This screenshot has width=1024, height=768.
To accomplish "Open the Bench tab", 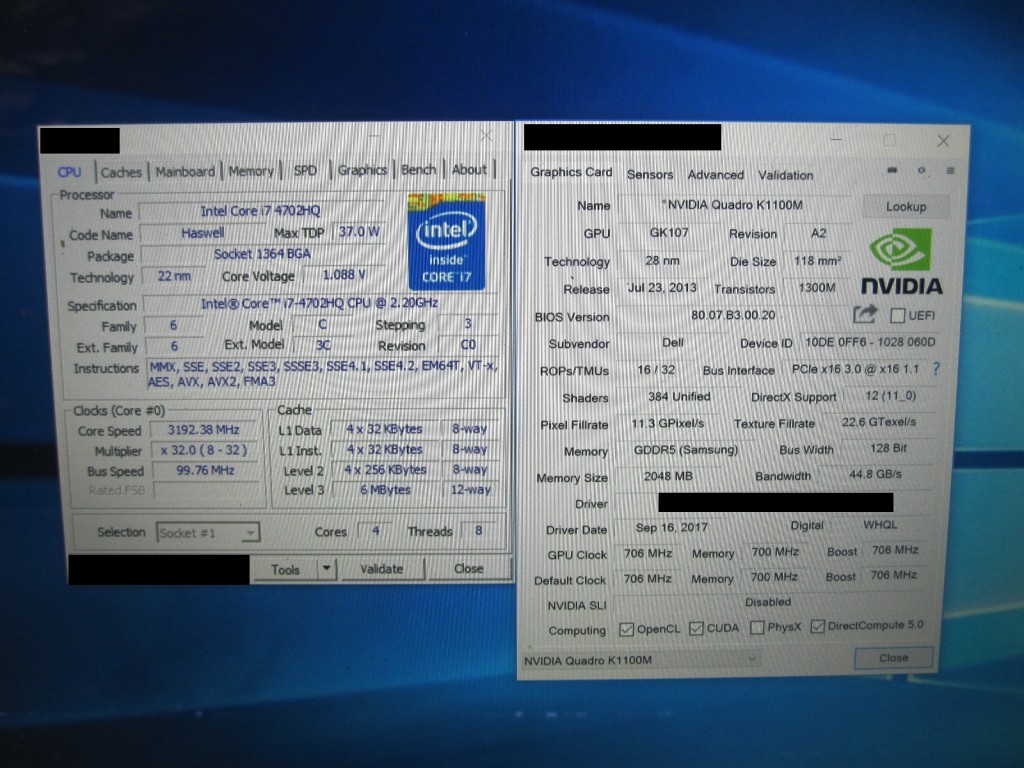I will 418,170.
